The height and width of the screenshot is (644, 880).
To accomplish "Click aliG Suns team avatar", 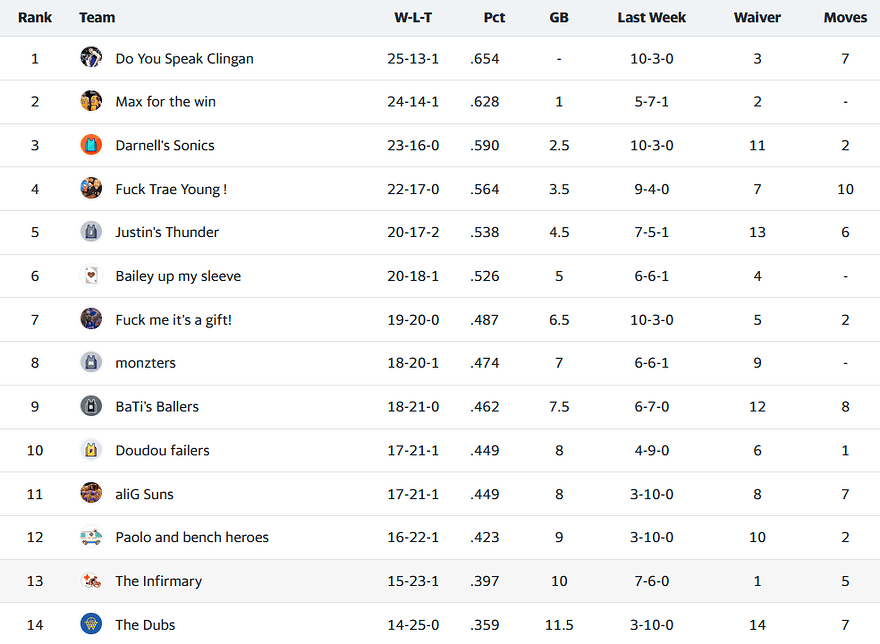I will tap(91, 494).
